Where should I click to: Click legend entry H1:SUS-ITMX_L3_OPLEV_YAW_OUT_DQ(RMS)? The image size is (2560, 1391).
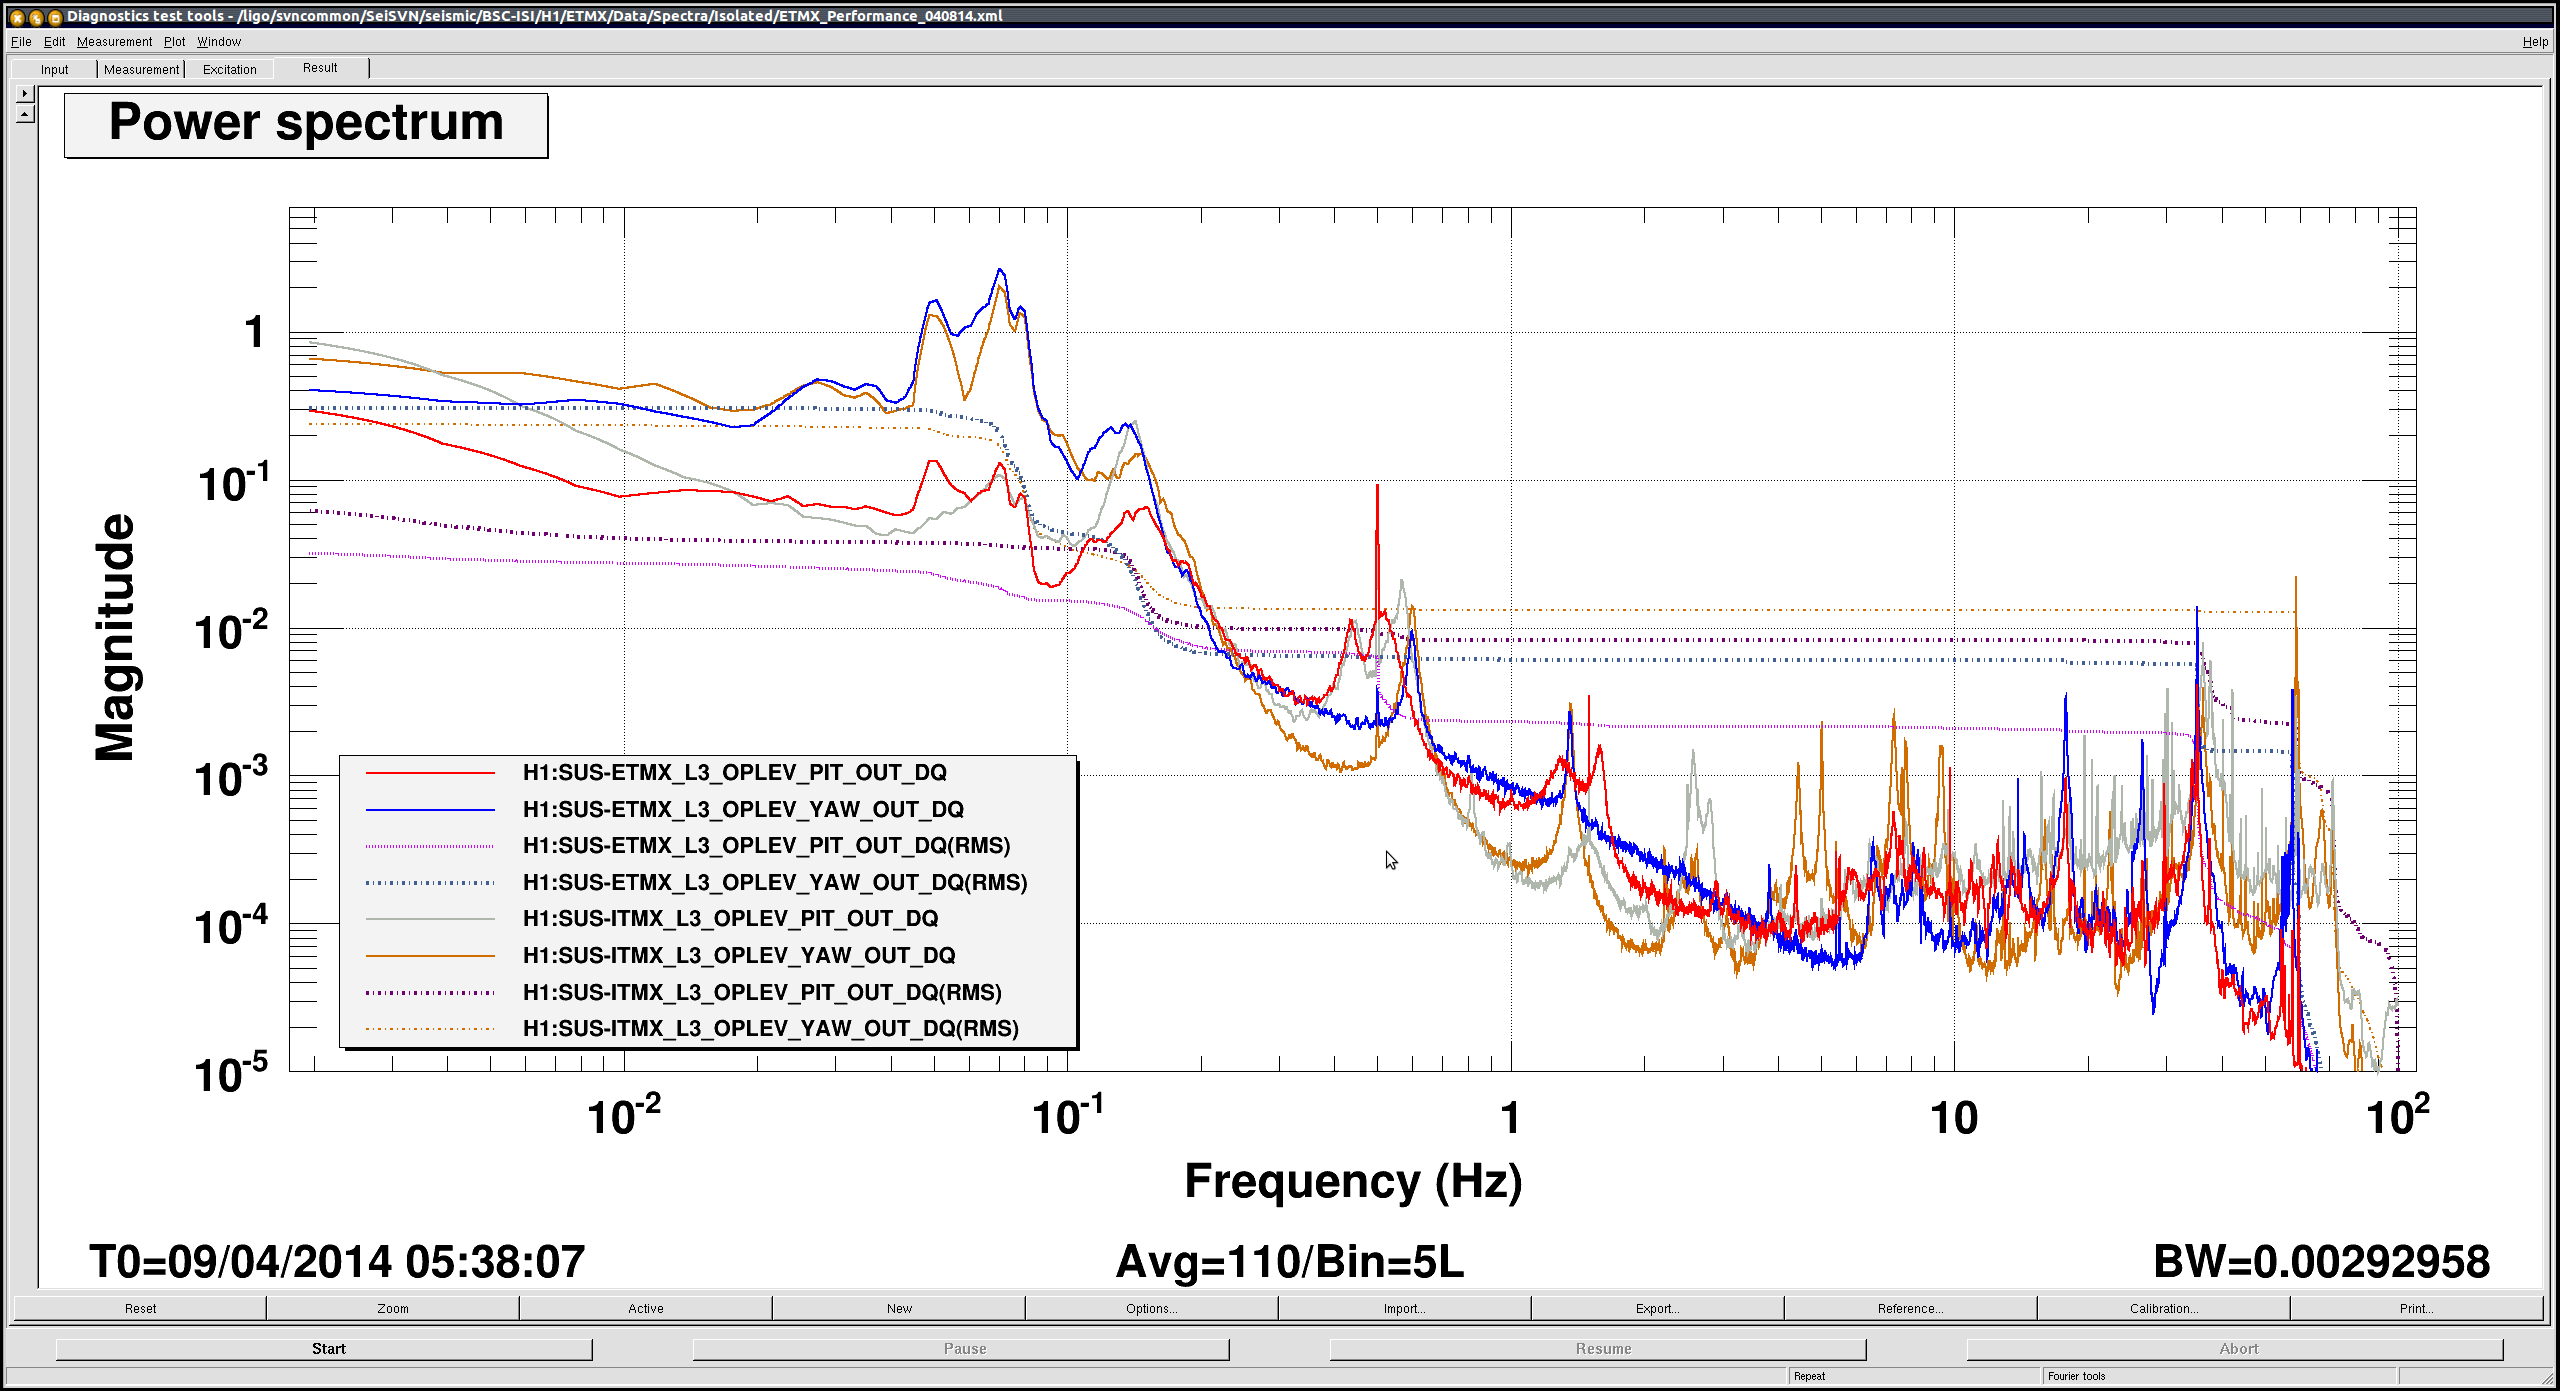coord(771,1029)
